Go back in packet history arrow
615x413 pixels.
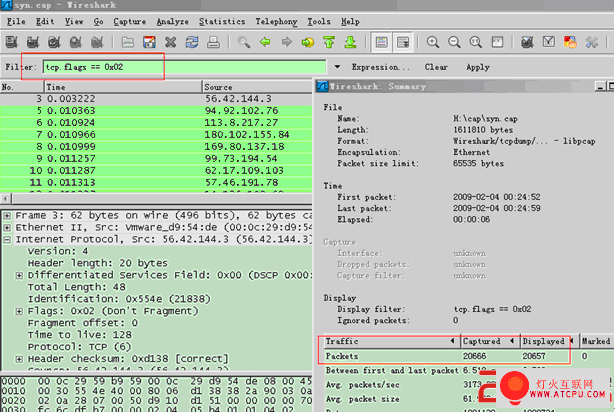coord(265,42)
